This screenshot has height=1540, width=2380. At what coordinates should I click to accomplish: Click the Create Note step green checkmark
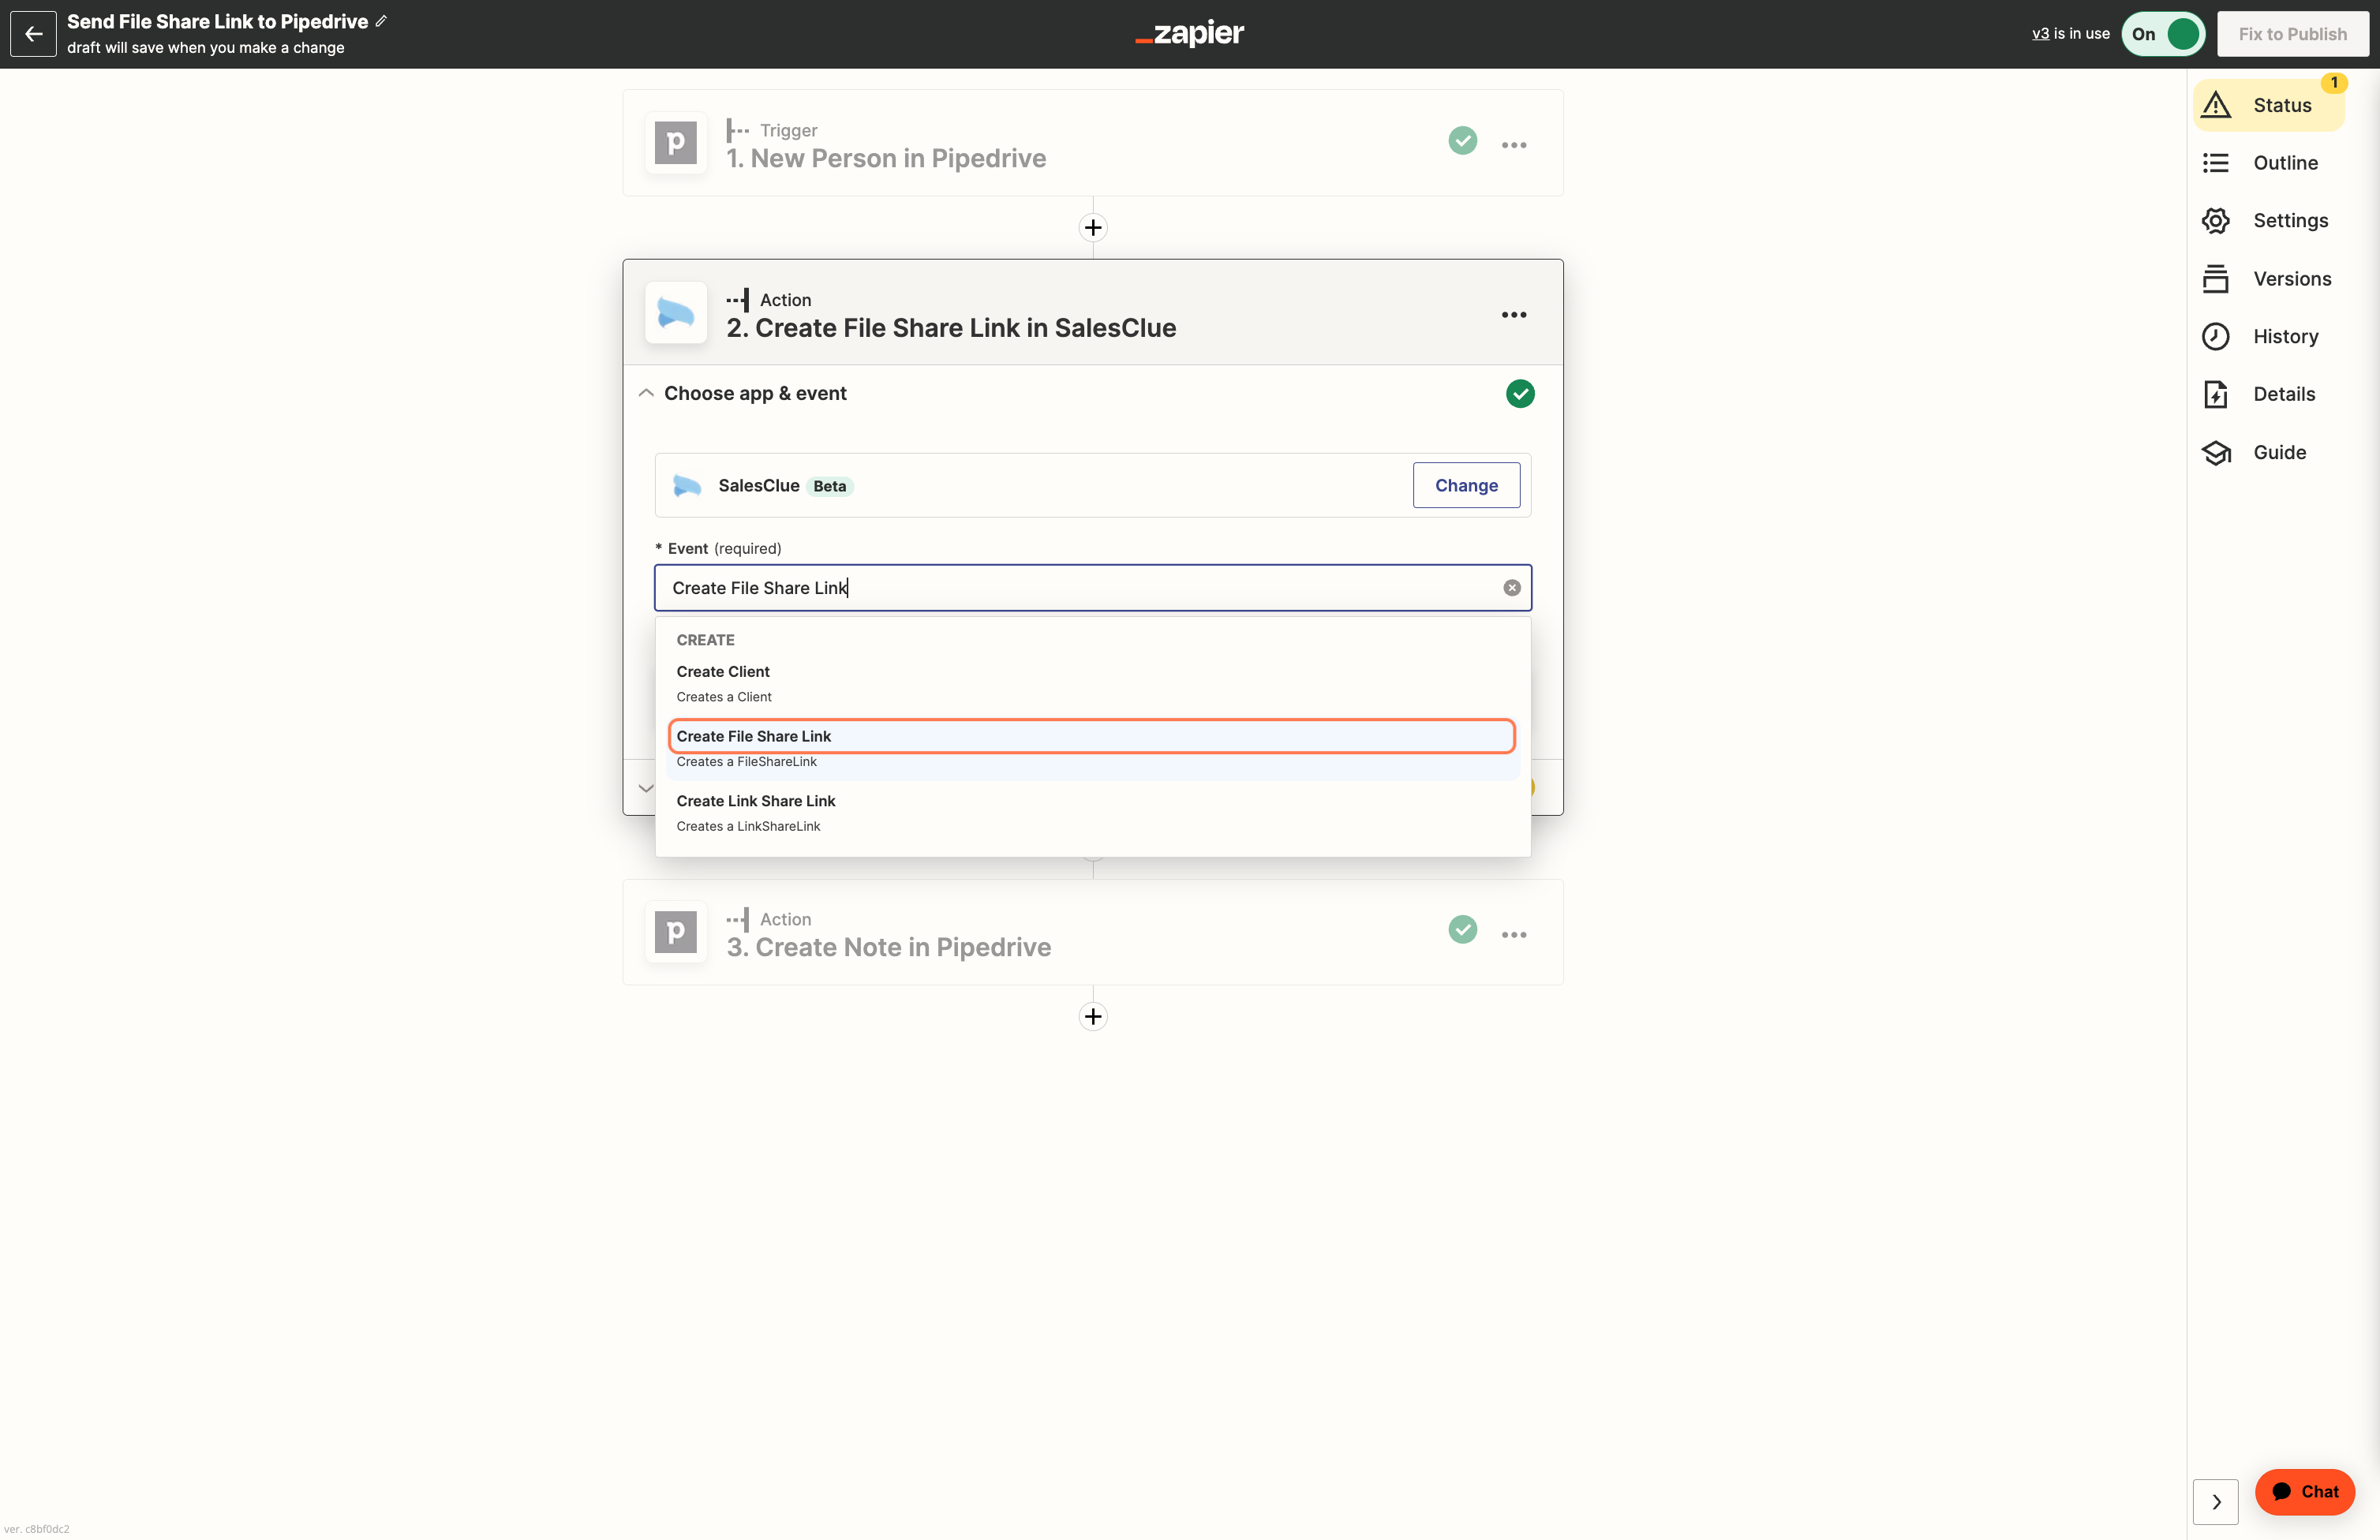coord(1462,930)
